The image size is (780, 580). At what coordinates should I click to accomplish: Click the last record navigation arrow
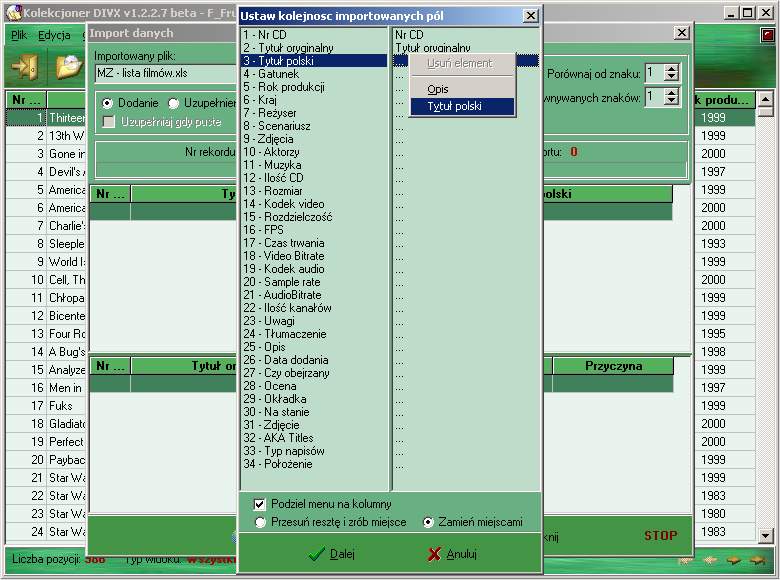click(x=758, y=561)
